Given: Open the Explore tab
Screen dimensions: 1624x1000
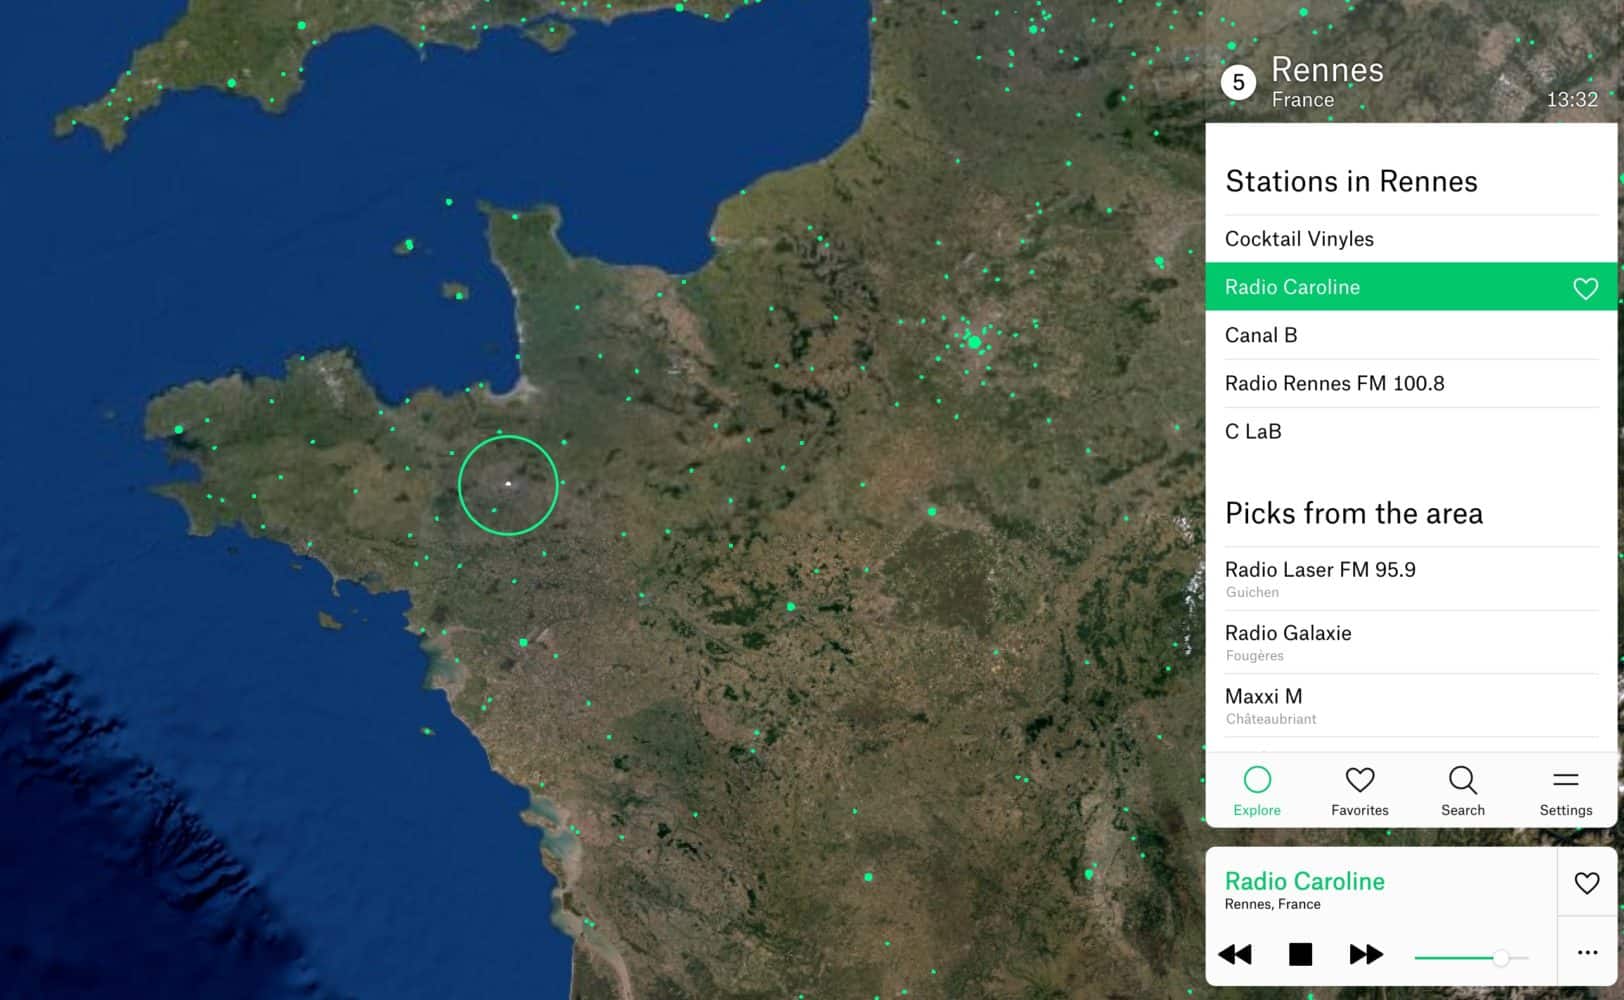Looking at the screenshot, I should pos(1257,791).
